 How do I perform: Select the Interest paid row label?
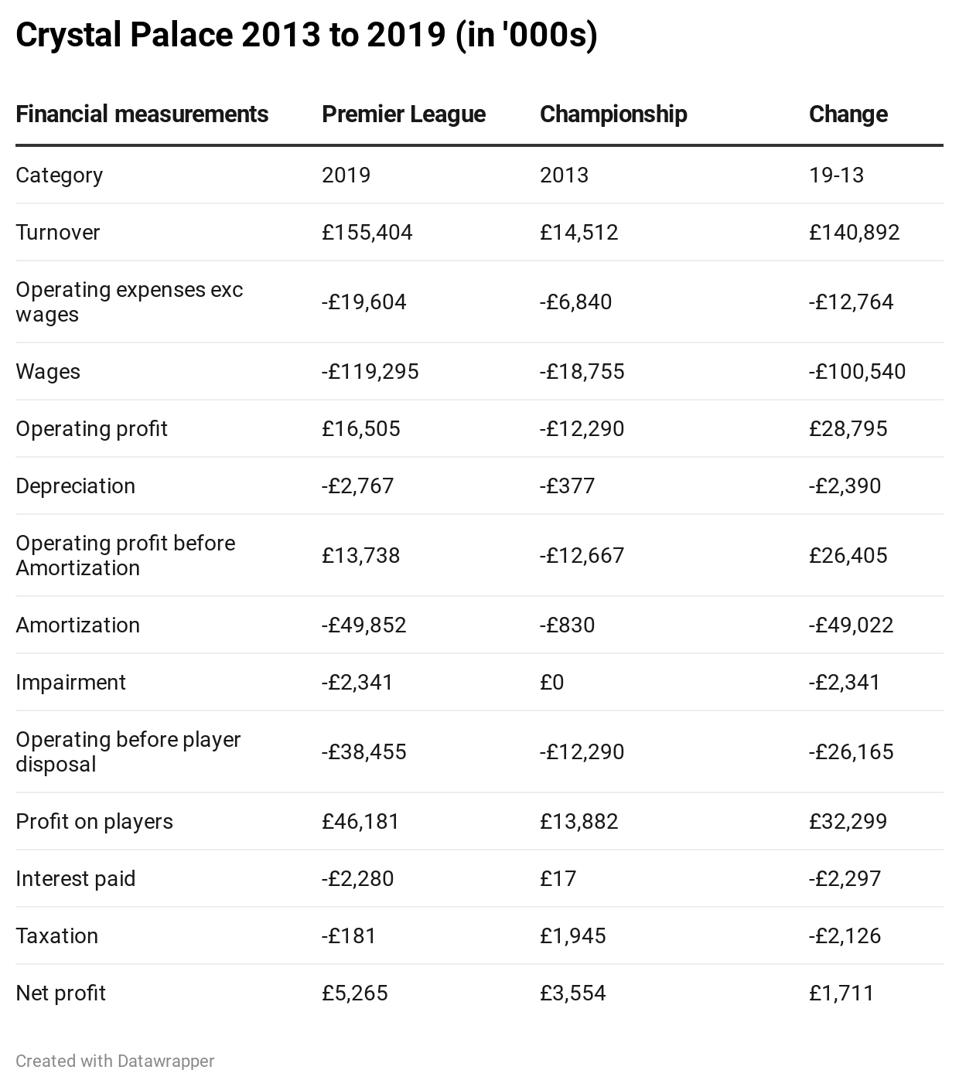coord(75,878)
